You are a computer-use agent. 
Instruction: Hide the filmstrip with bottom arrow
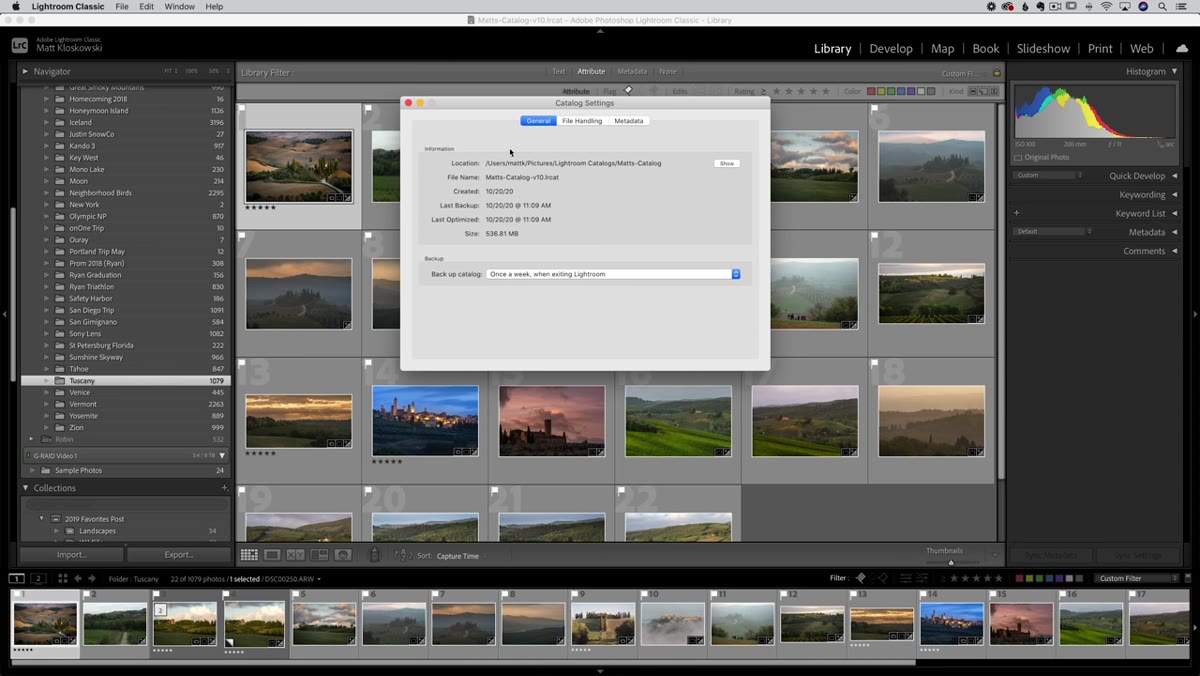point(600,671)
